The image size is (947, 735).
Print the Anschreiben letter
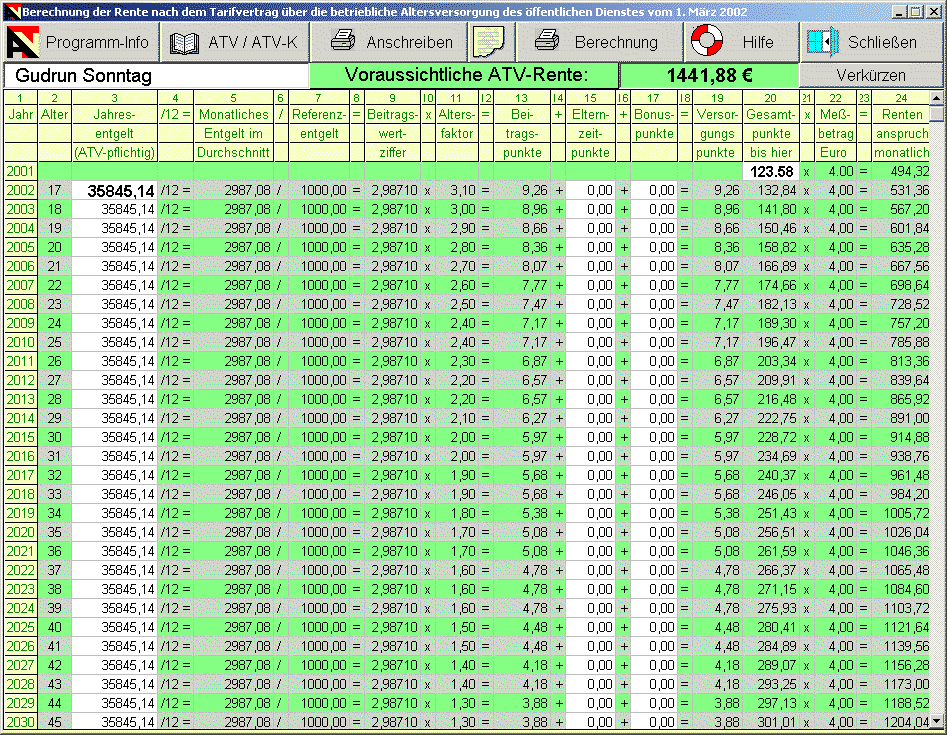tap(390, 42)
